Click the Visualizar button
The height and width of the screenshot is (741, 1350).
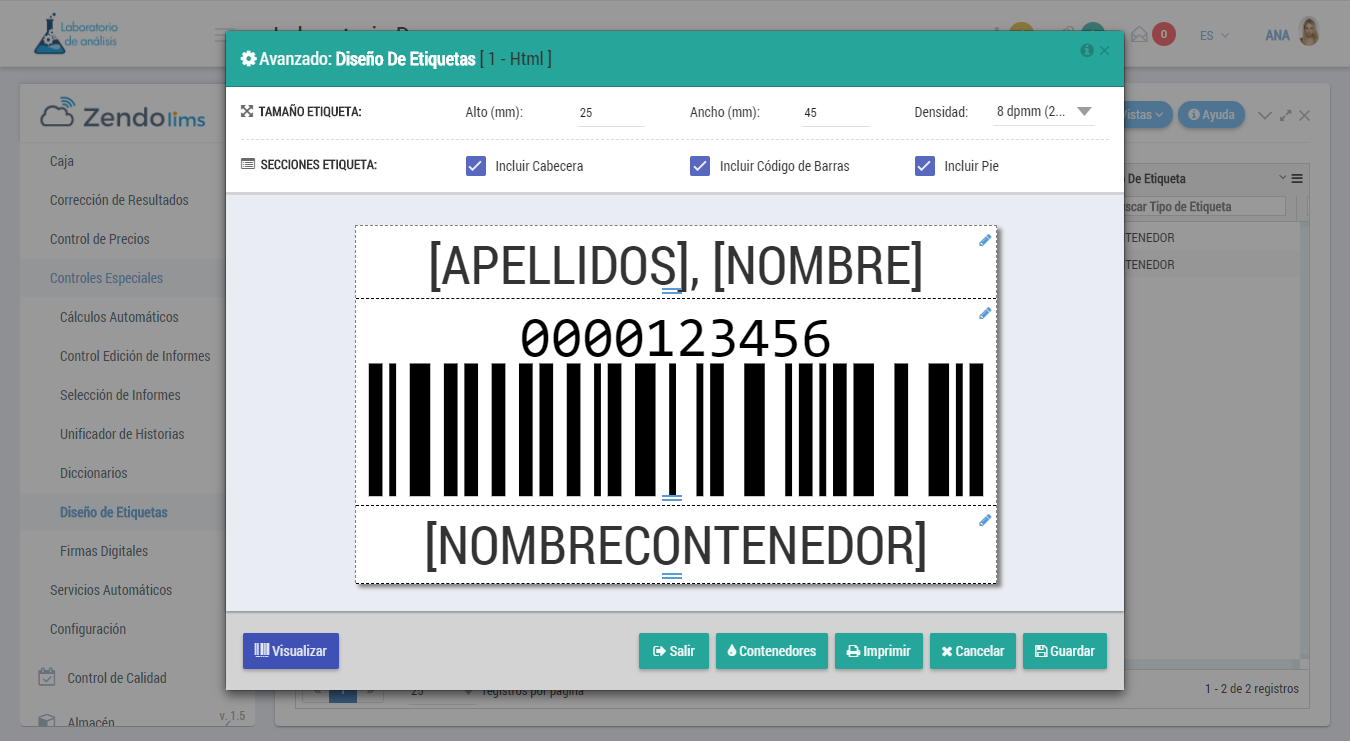[x=291, y=651]
